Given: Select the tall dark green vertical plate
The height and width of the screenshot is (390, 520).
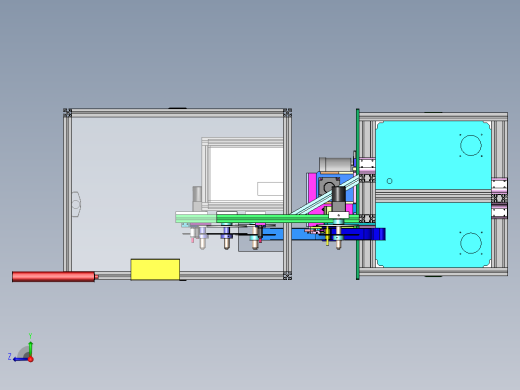Looking at the screenshot, I should (x=358, y=194).
